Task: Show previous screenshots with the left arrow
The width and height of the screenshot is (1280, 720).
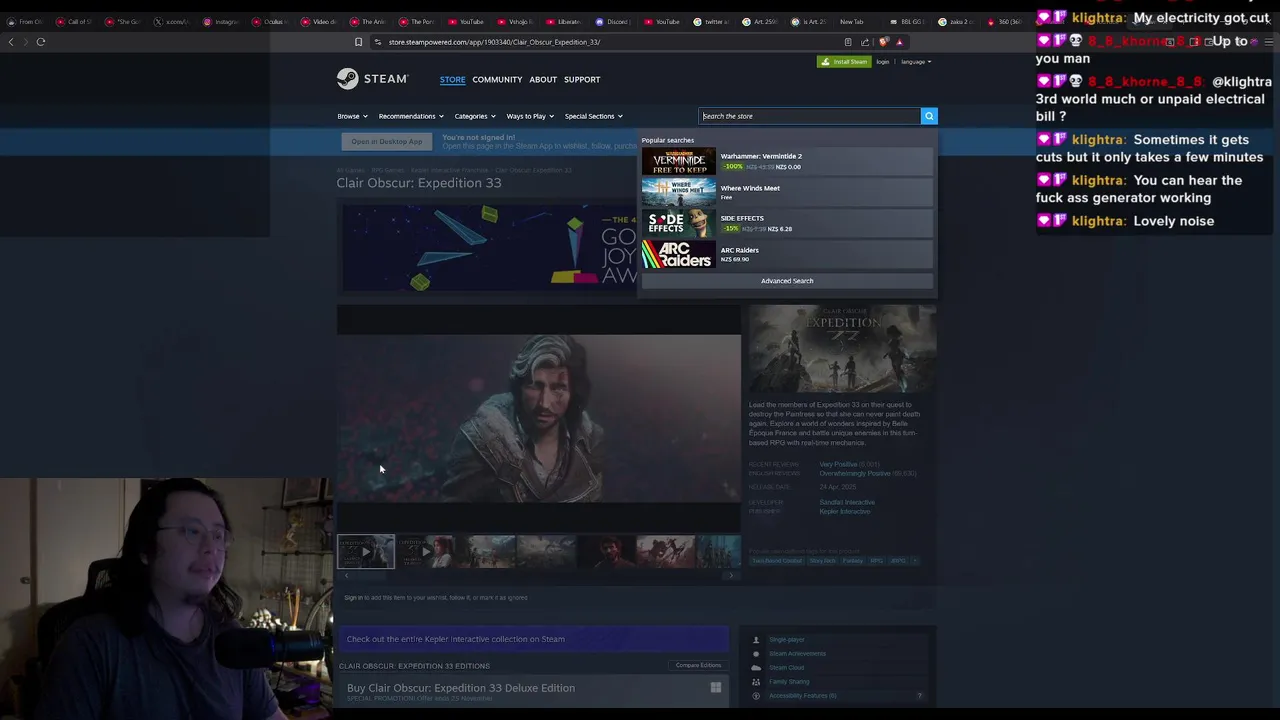Action: pos(346,575)
